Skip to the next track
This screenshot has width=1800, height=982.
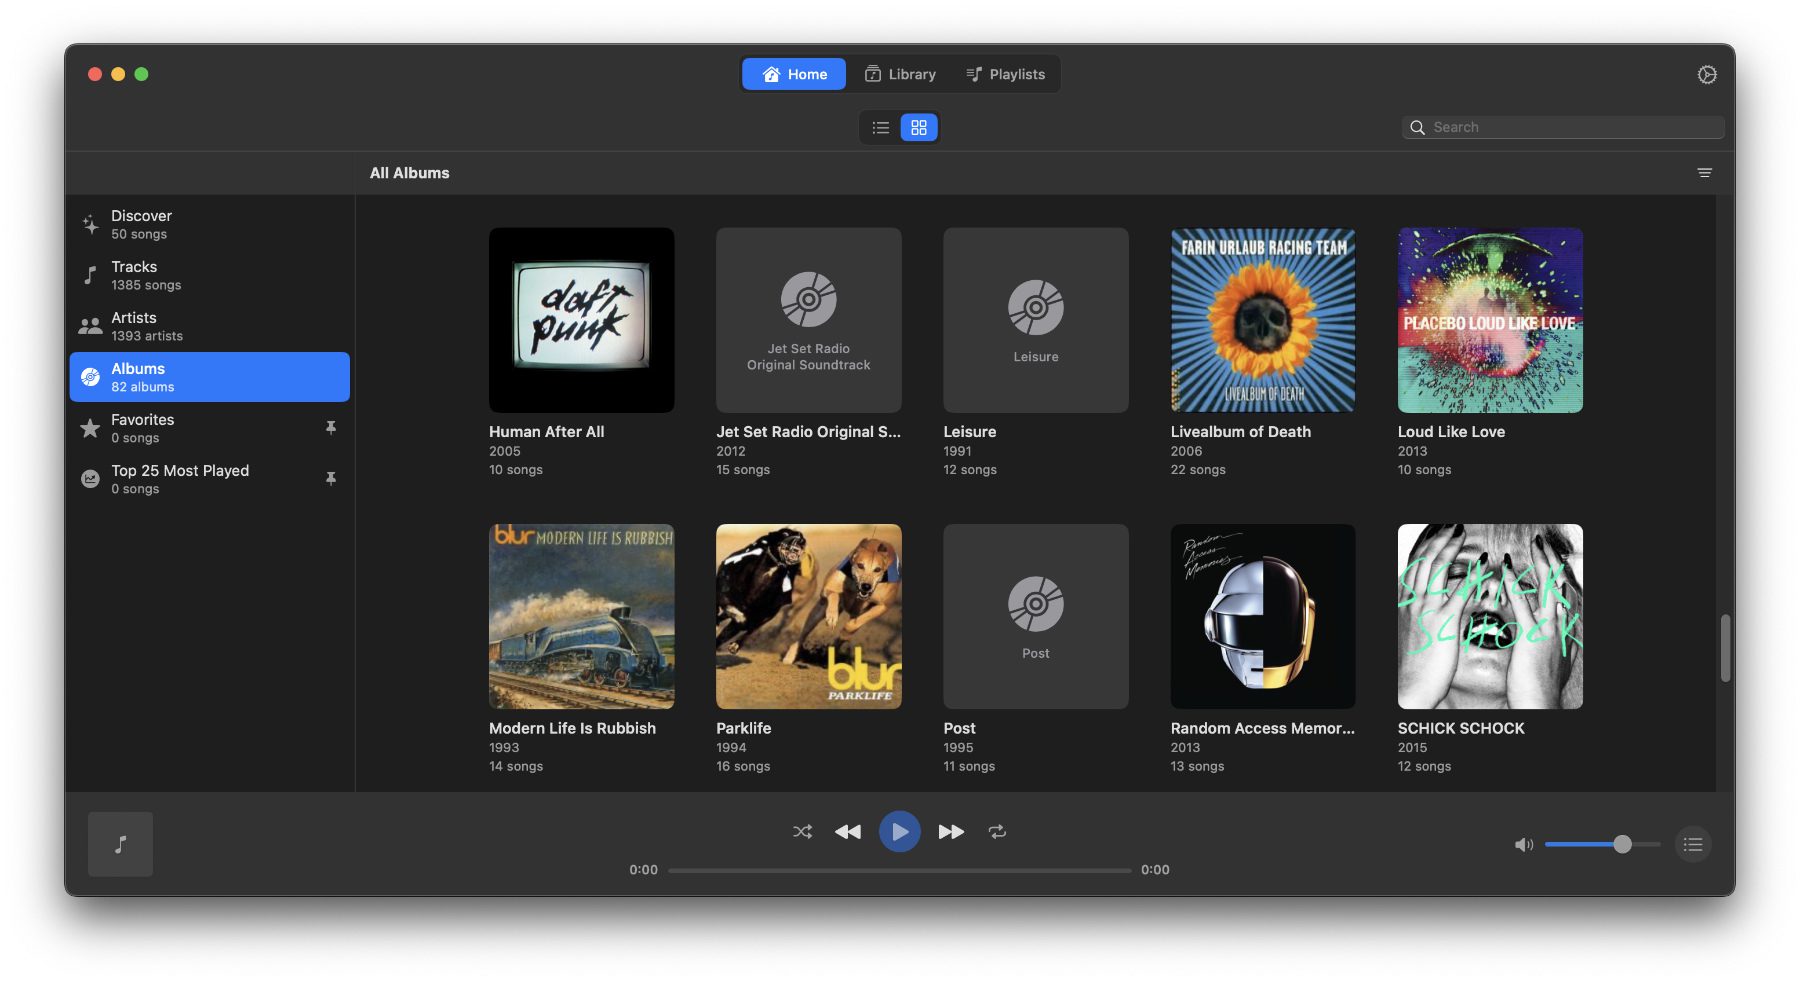(951, 831)
